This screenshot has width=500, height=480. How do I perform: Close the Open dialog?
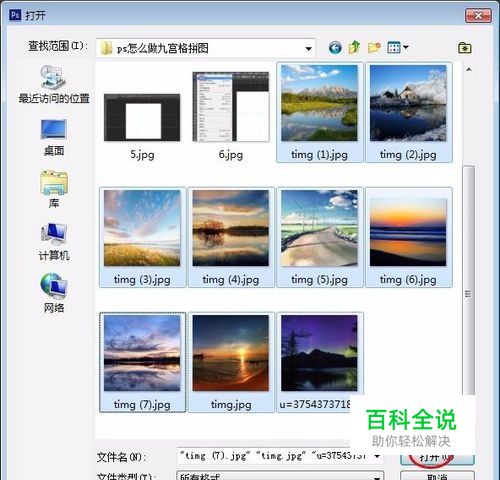point(478,15)
